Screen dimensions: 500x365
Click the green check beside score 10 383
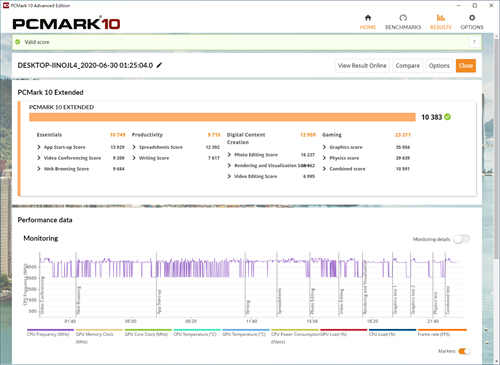click(448, 117)
